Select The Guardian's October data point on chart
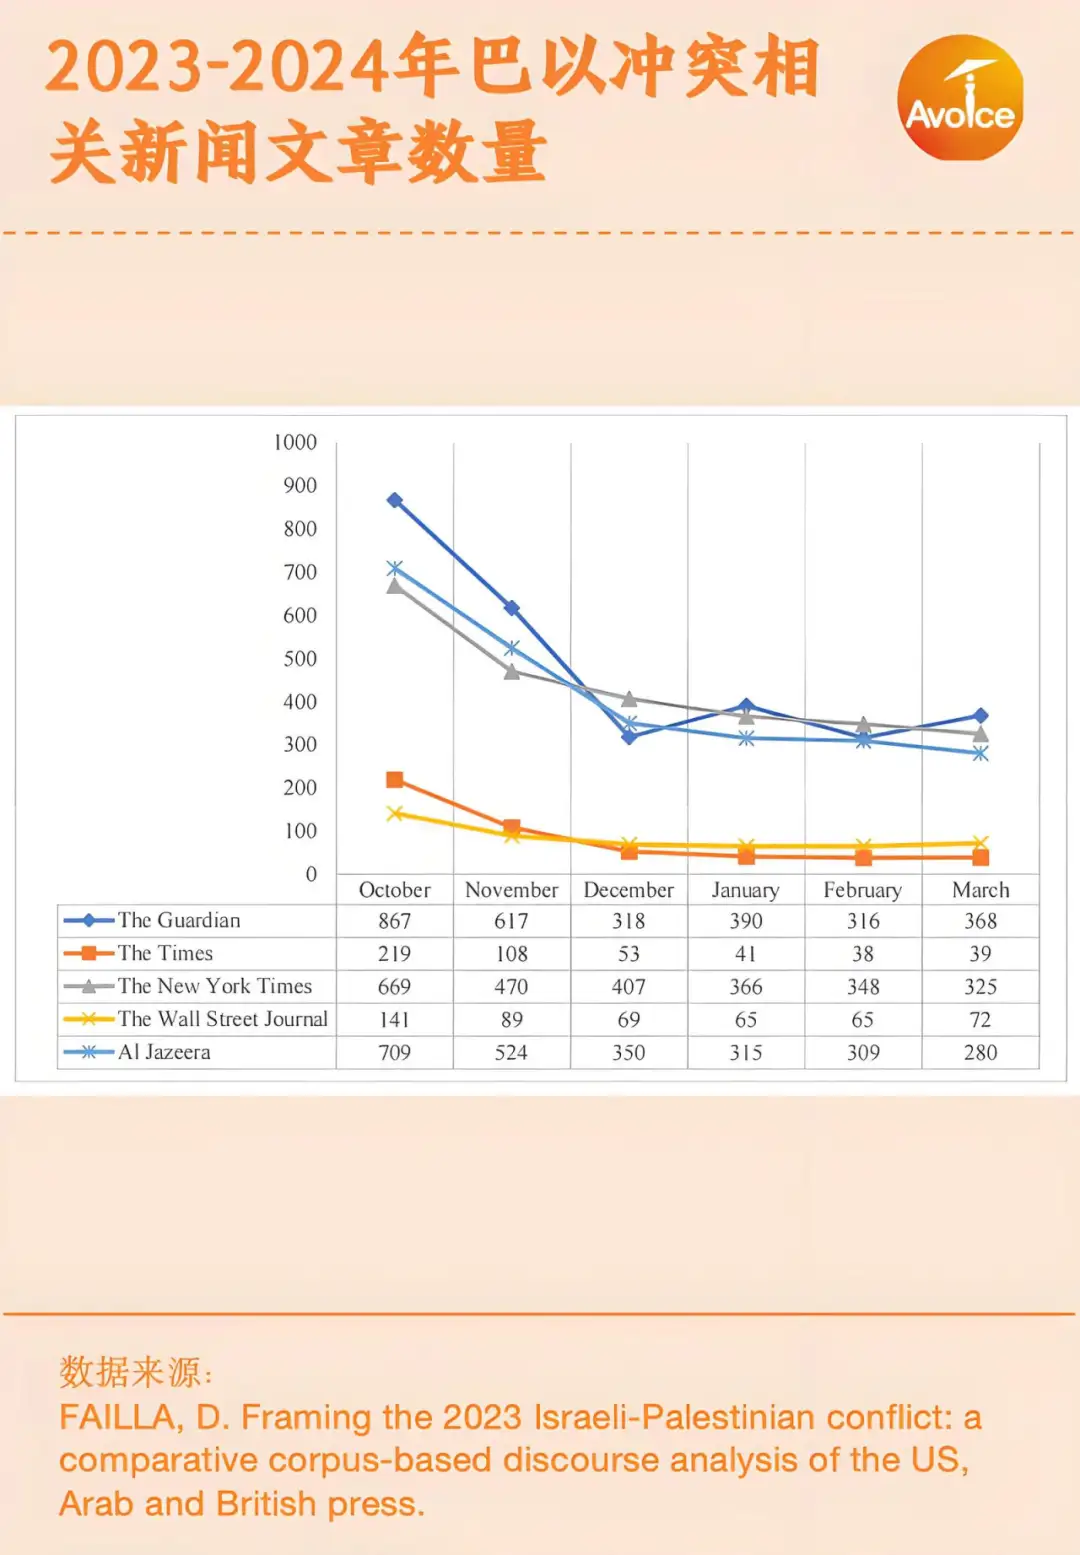The height and width of the screenshot is (1555, 1080). [x=395, y=500]
